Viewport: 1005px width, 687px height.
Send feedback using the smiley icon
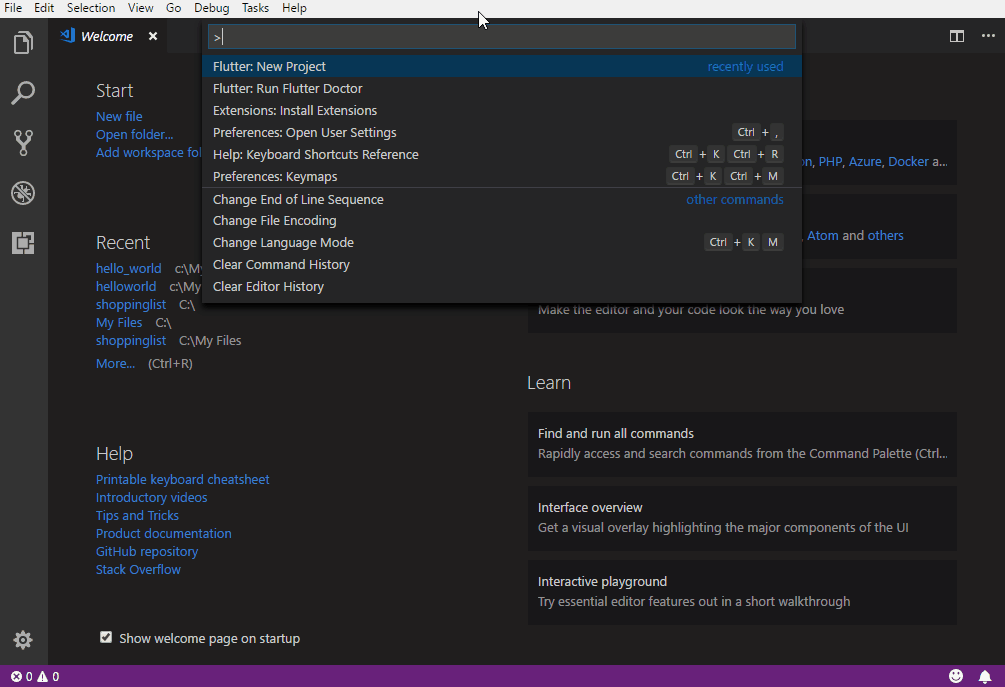click(x=956, y=676)
